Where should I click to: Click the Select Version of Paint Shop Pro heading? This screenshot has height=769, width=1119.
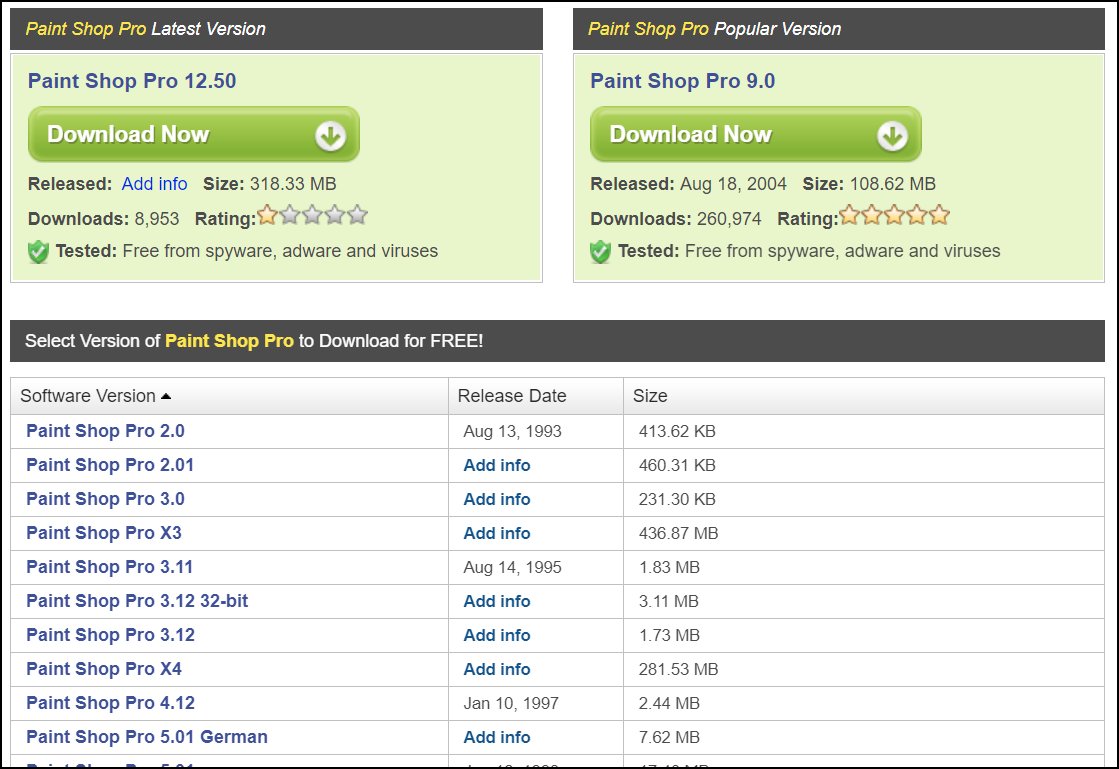point(254,341)
